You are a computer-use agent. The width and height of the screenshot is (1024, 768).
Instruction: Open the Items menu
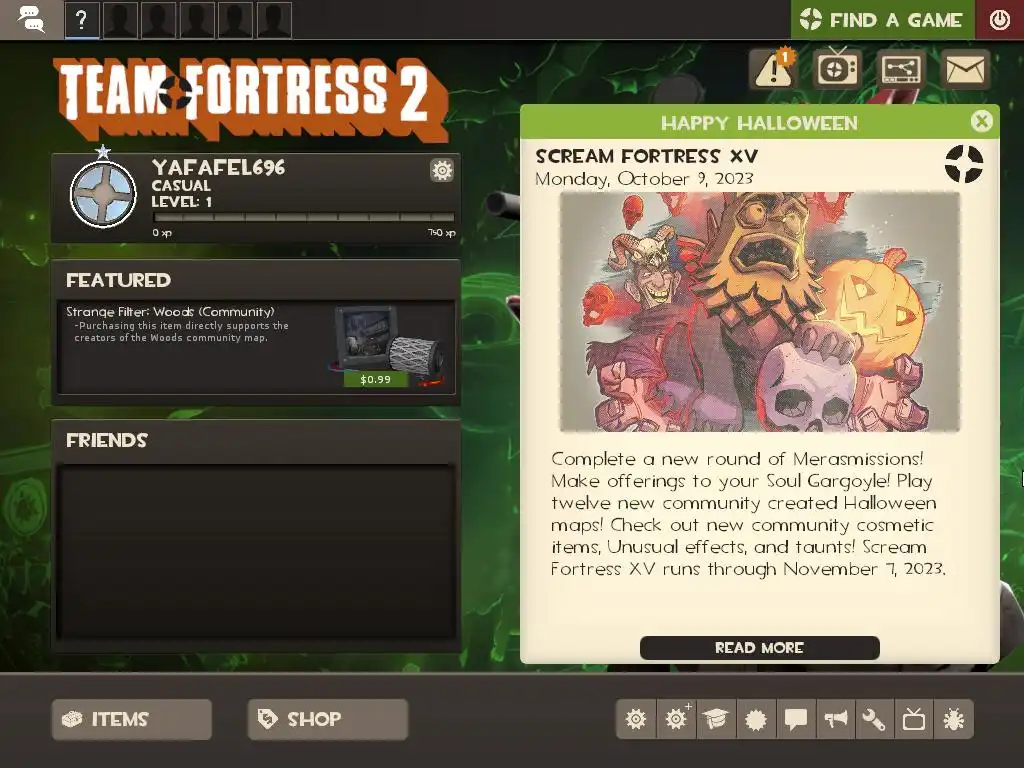132,719
